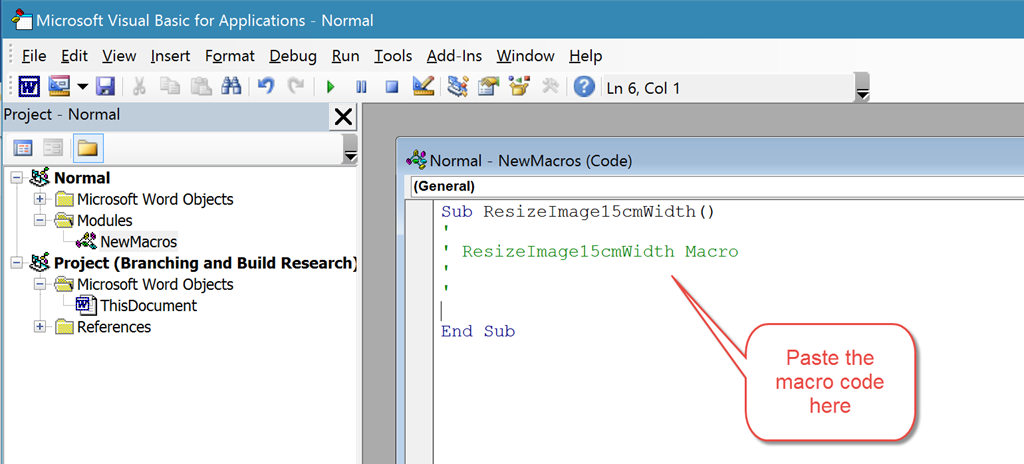This screenshot has width=1024, height=464.
Task: Click the Reset stop icon
Action: (392, 87)
